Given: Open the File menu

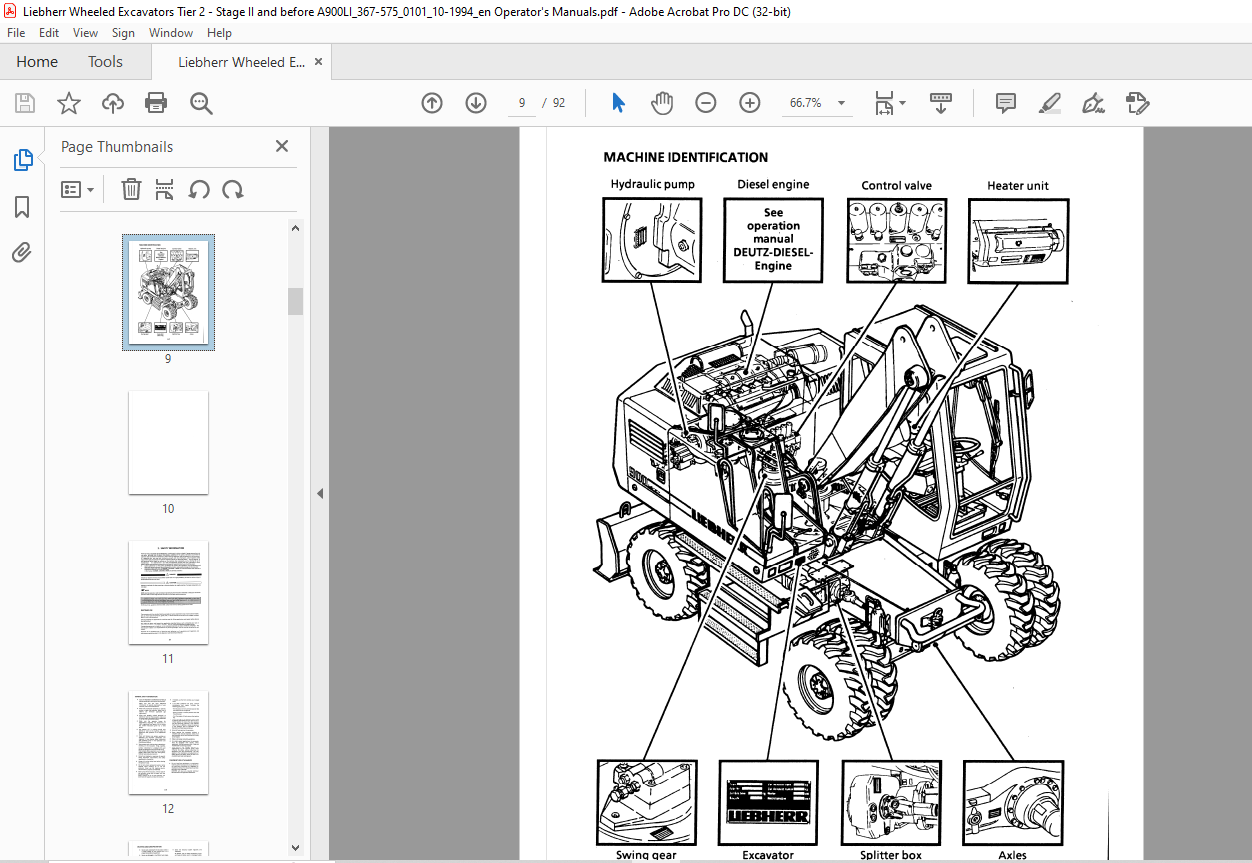Looking at the screenshot, I should click(x=16, y=33).
